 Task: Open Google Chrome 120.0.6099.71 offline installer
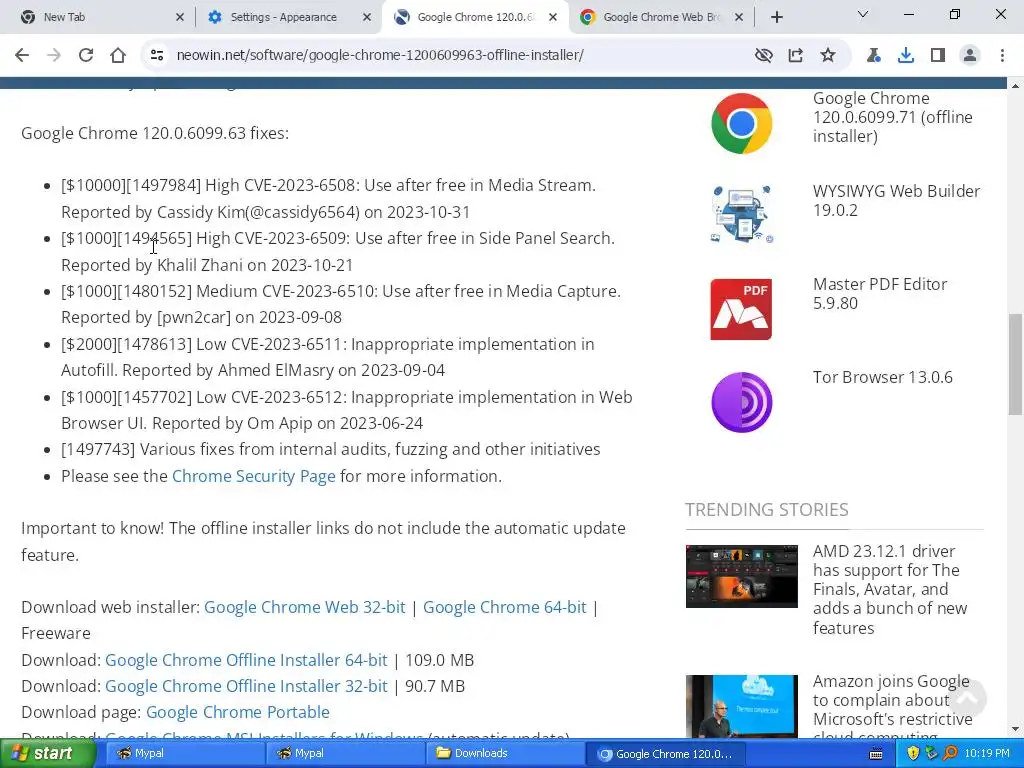pos(892,117)
